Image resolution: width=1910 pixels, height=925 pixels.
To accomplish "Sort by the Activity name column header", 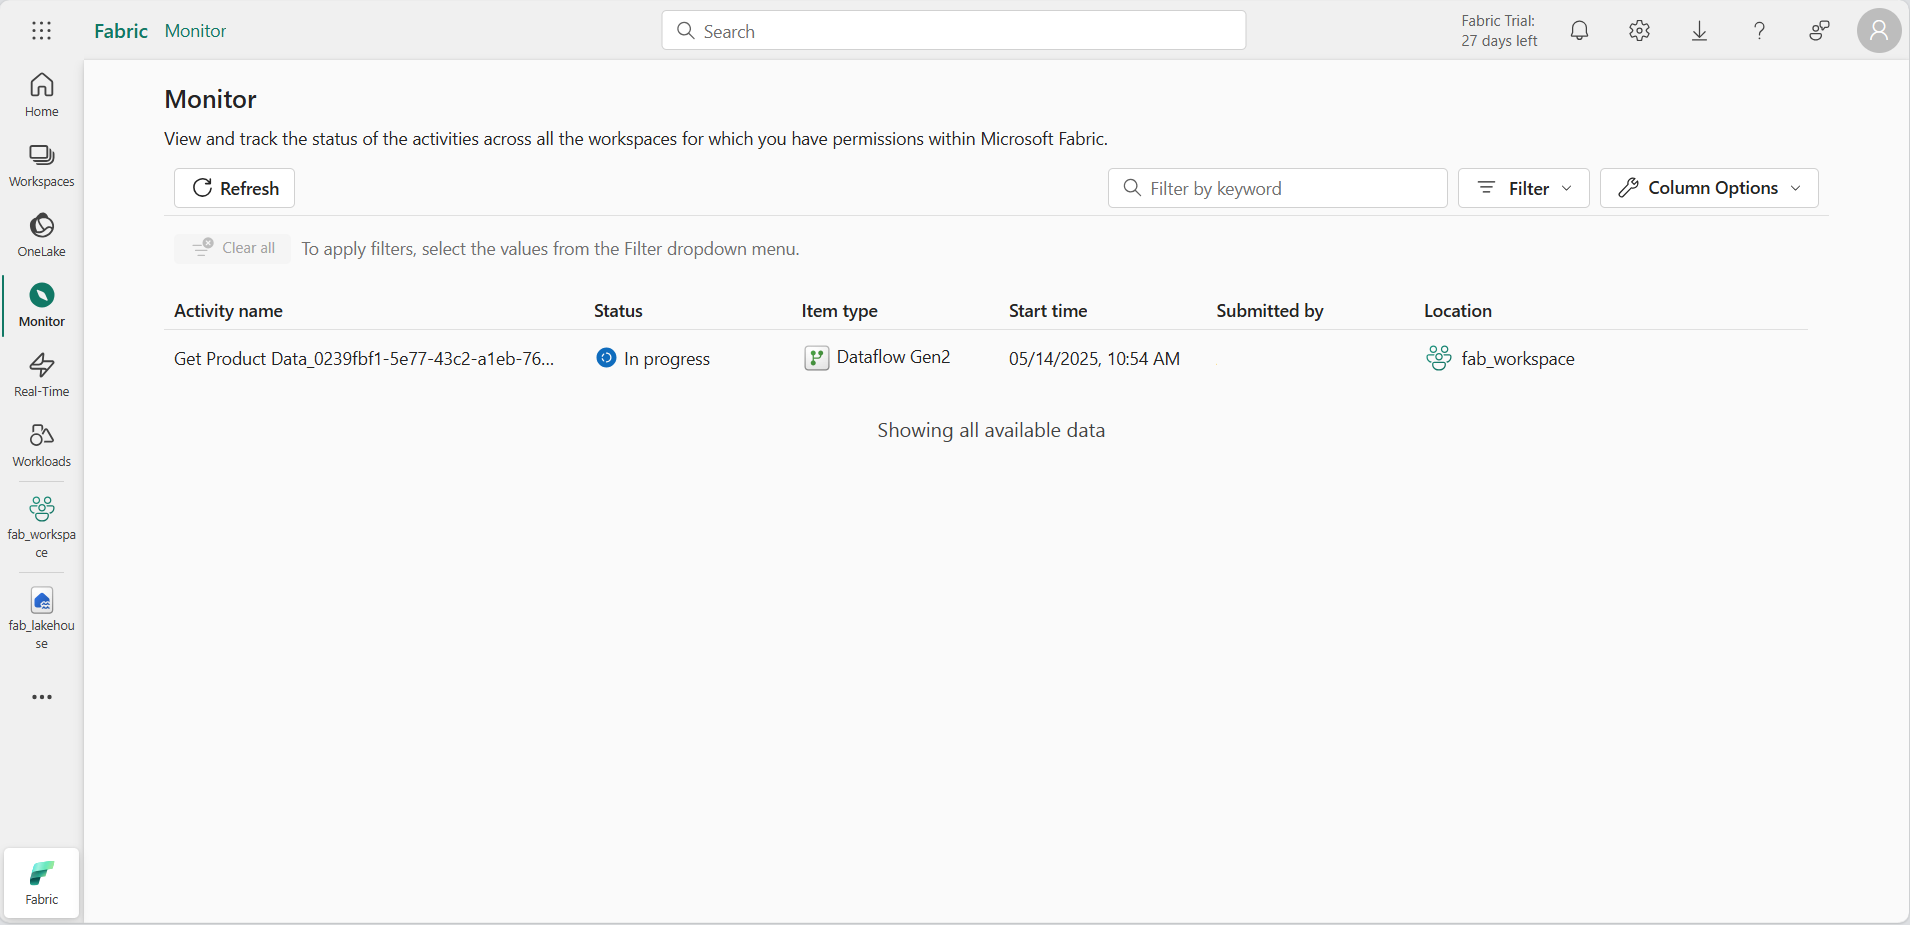I will point(228,311).
